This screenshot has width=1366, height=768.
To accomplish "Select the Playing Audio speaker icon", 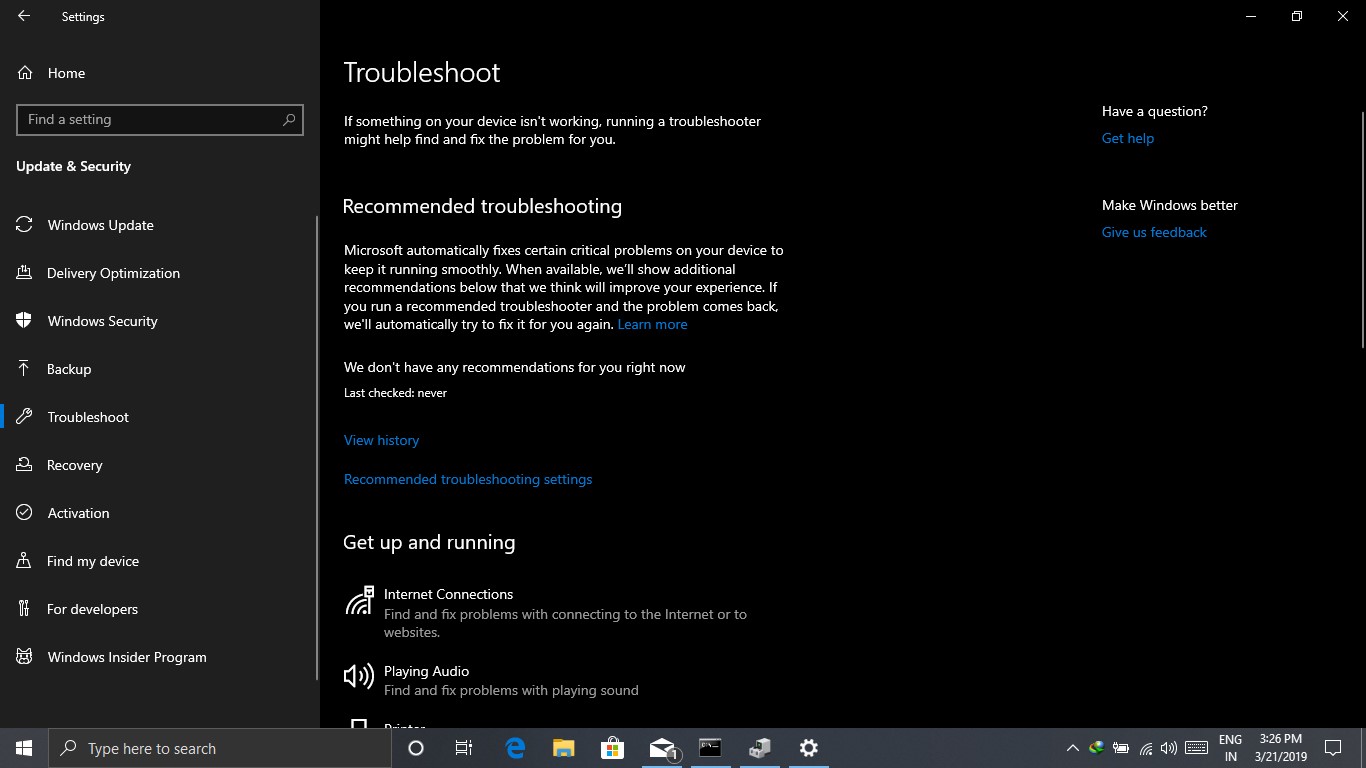I will pos(359,677).
